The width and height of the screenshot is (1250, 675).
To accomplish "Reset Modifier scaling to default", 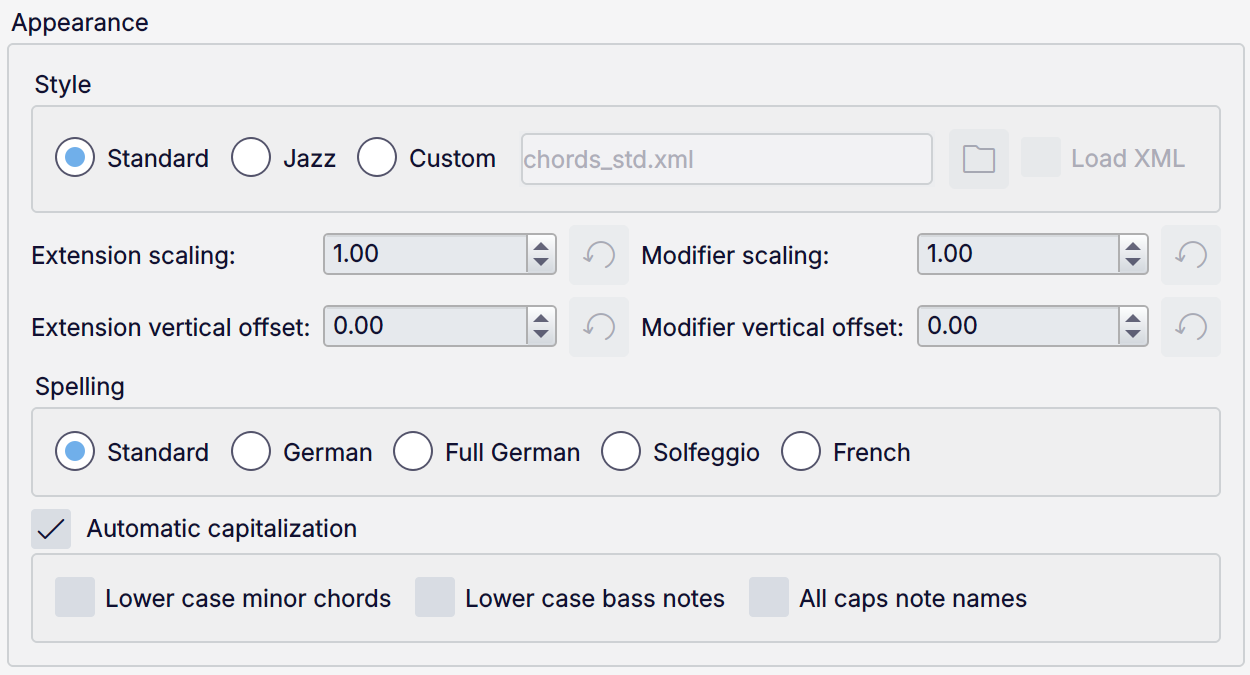I will [x=1191, y=255].
